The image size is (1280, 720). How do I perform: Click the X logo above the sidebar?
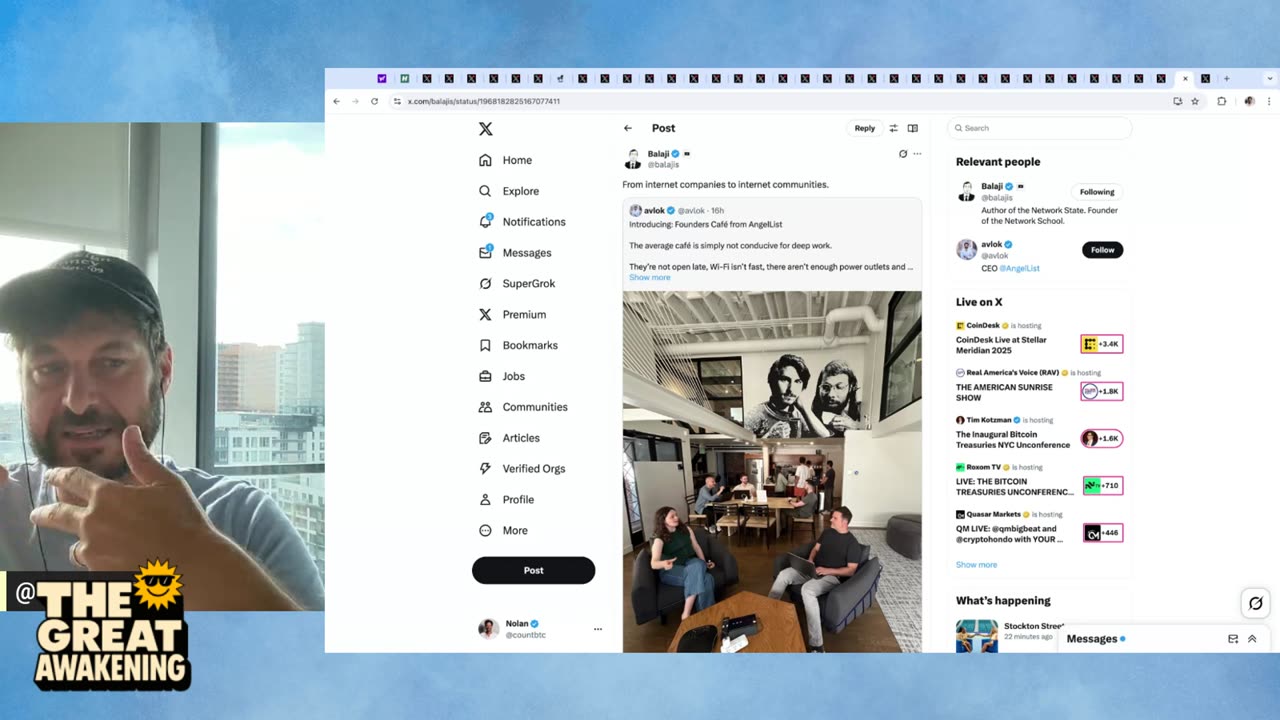[485, 129]
